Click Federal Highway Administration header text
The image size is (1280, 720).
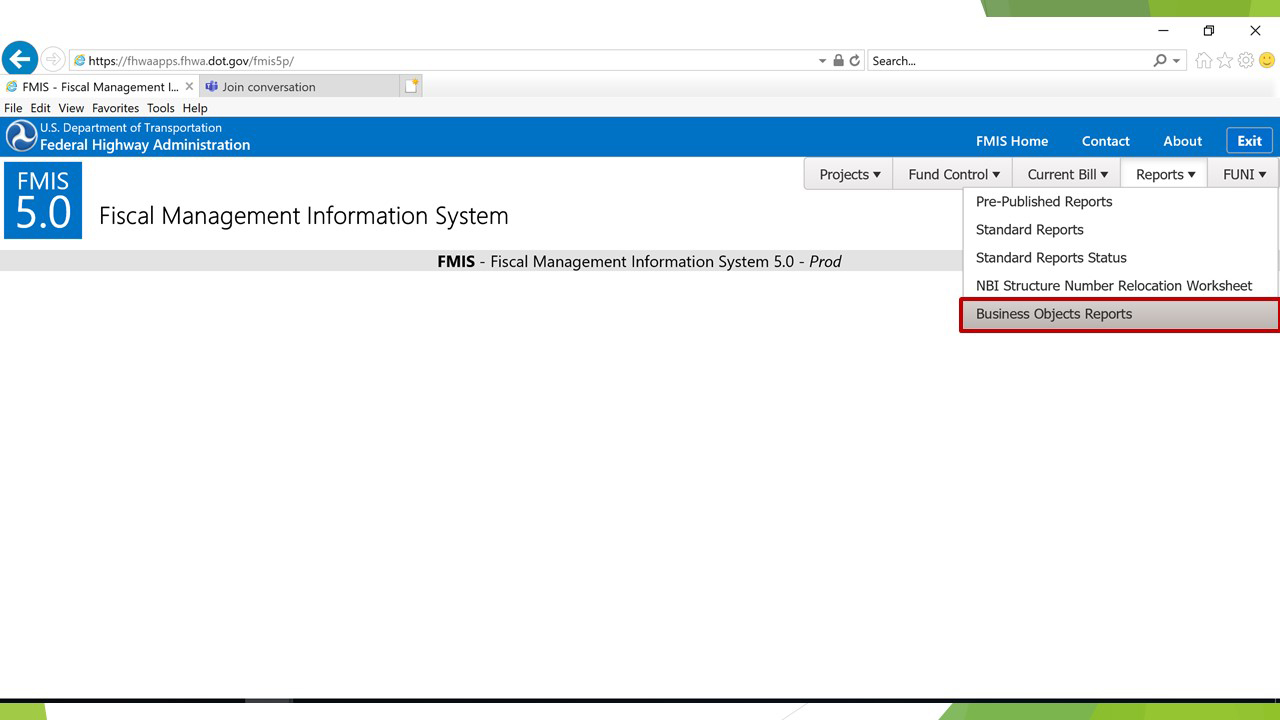145,145
